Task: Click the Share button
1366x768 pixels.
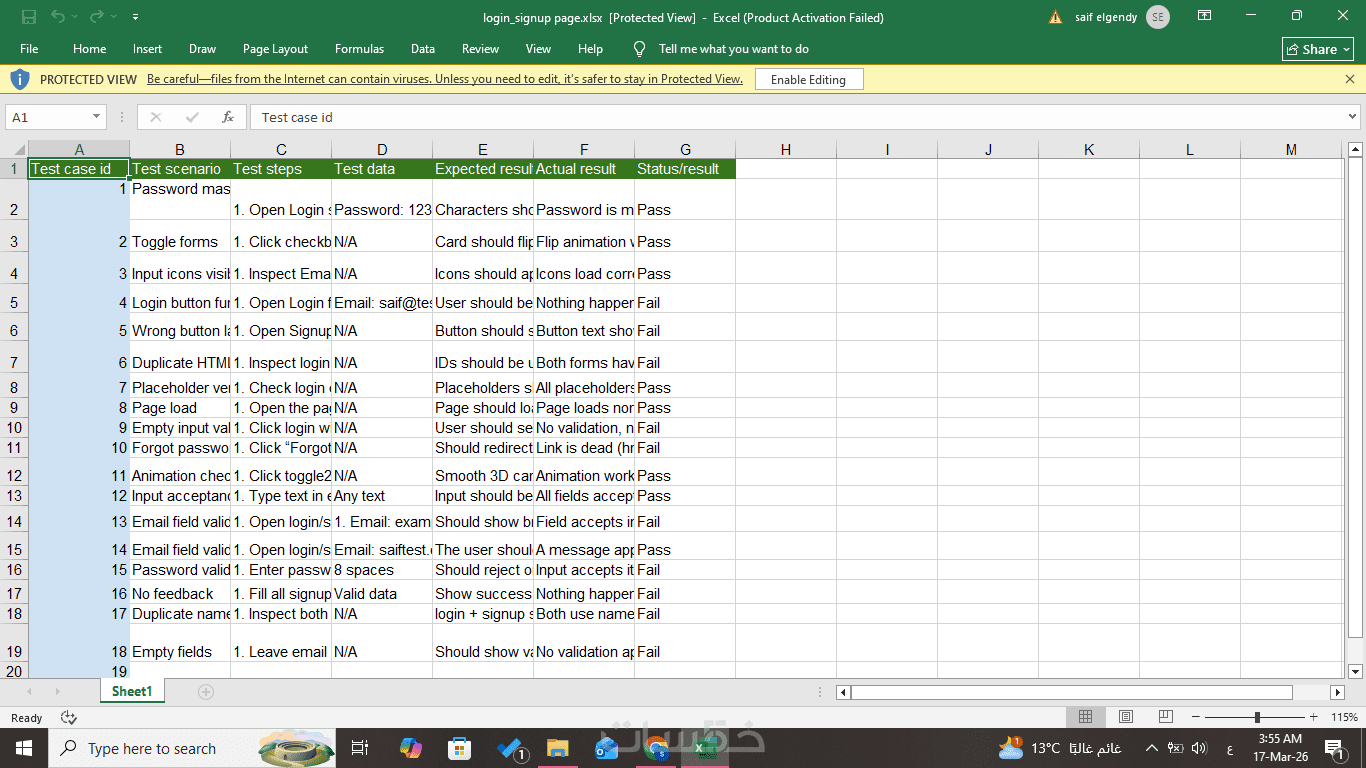Action: click(x=1318, y=49)
